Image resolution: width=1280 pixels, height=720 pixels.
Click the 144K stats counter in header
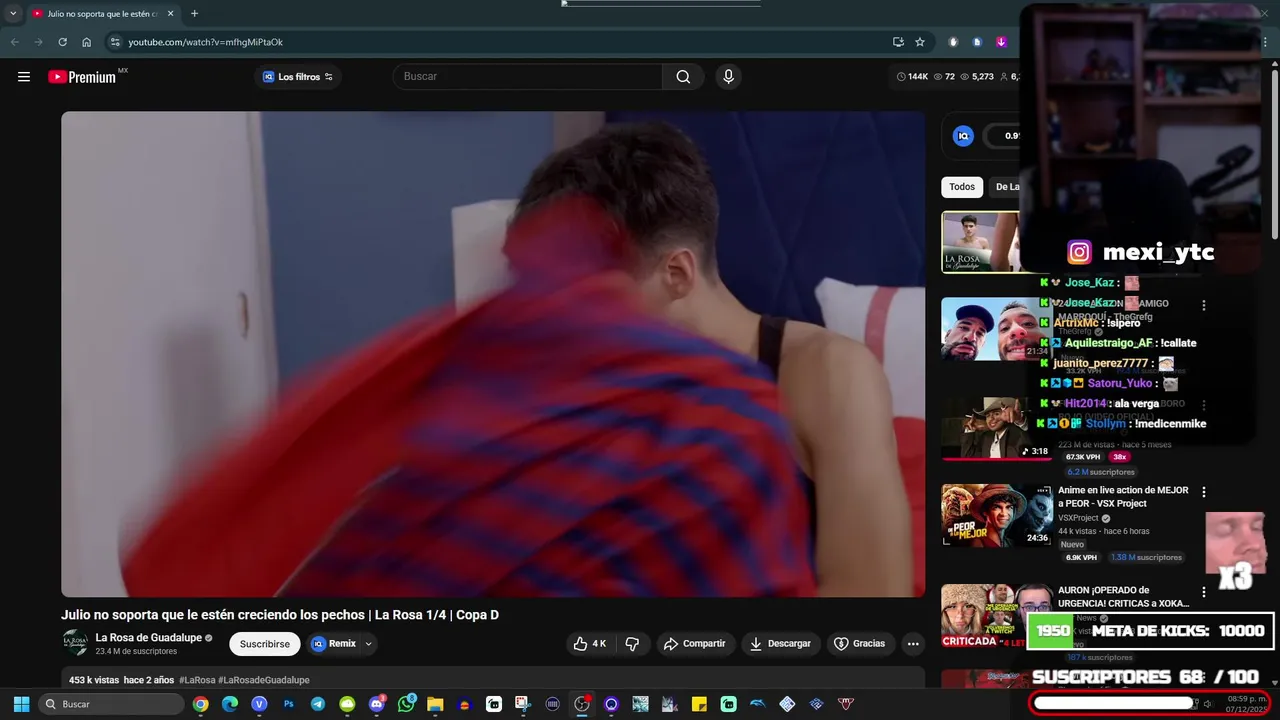pyautogui.click(x=913, y=77)
